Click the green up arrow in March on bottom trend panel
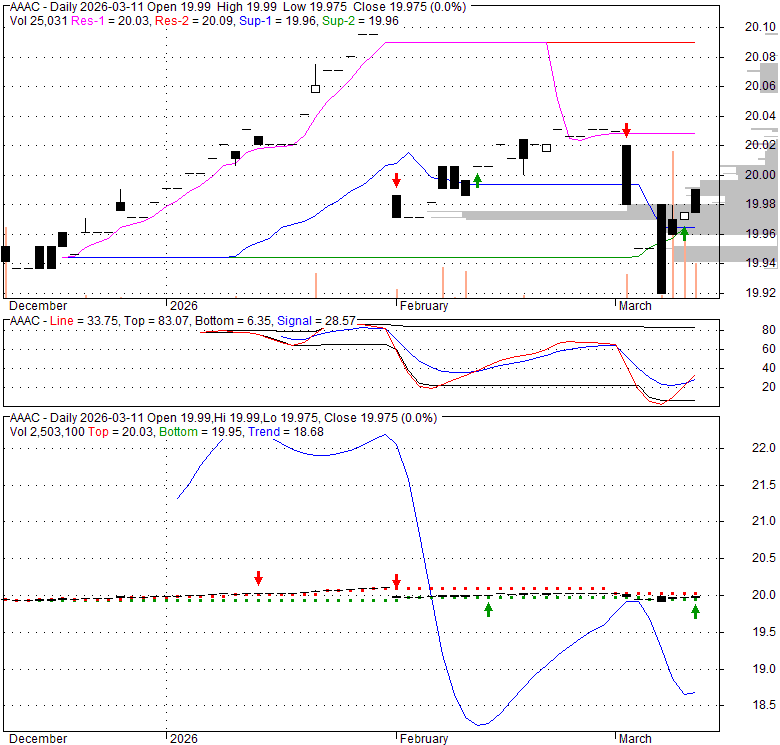 pos(695,611)
